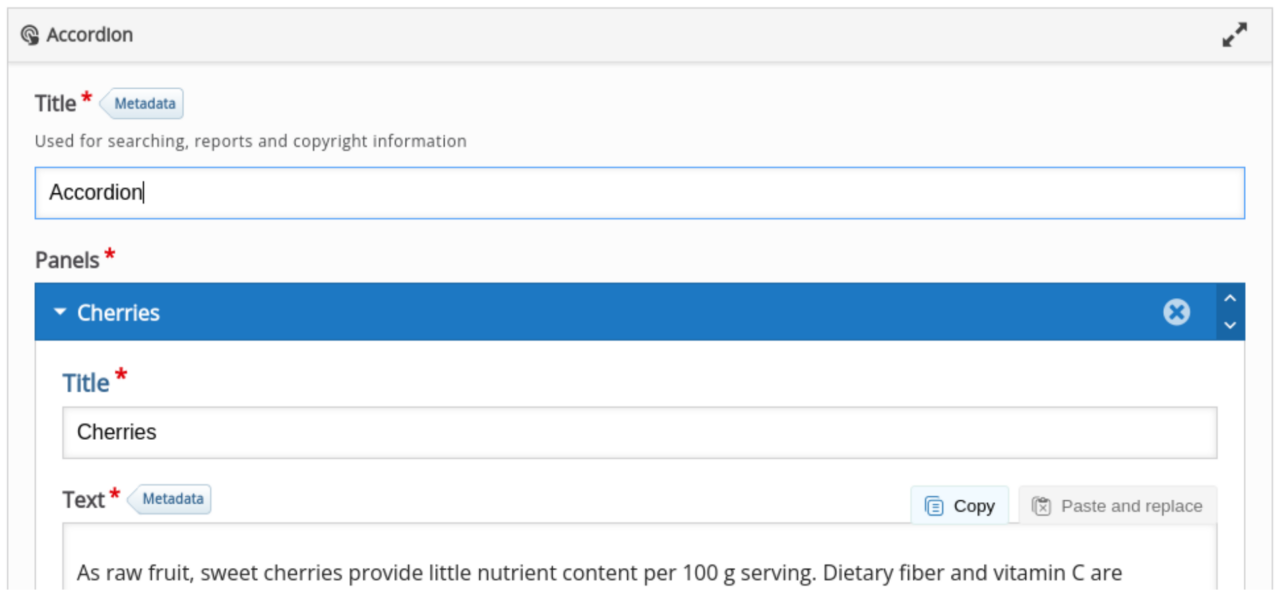Remove the Cherries panel via its X icon
This screenshot has height=603, width=1280.
[x=1176, y=312]
